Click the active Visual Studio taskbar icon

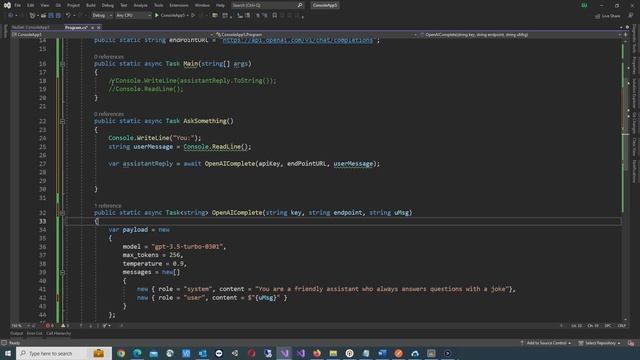(x=284, y=353)
